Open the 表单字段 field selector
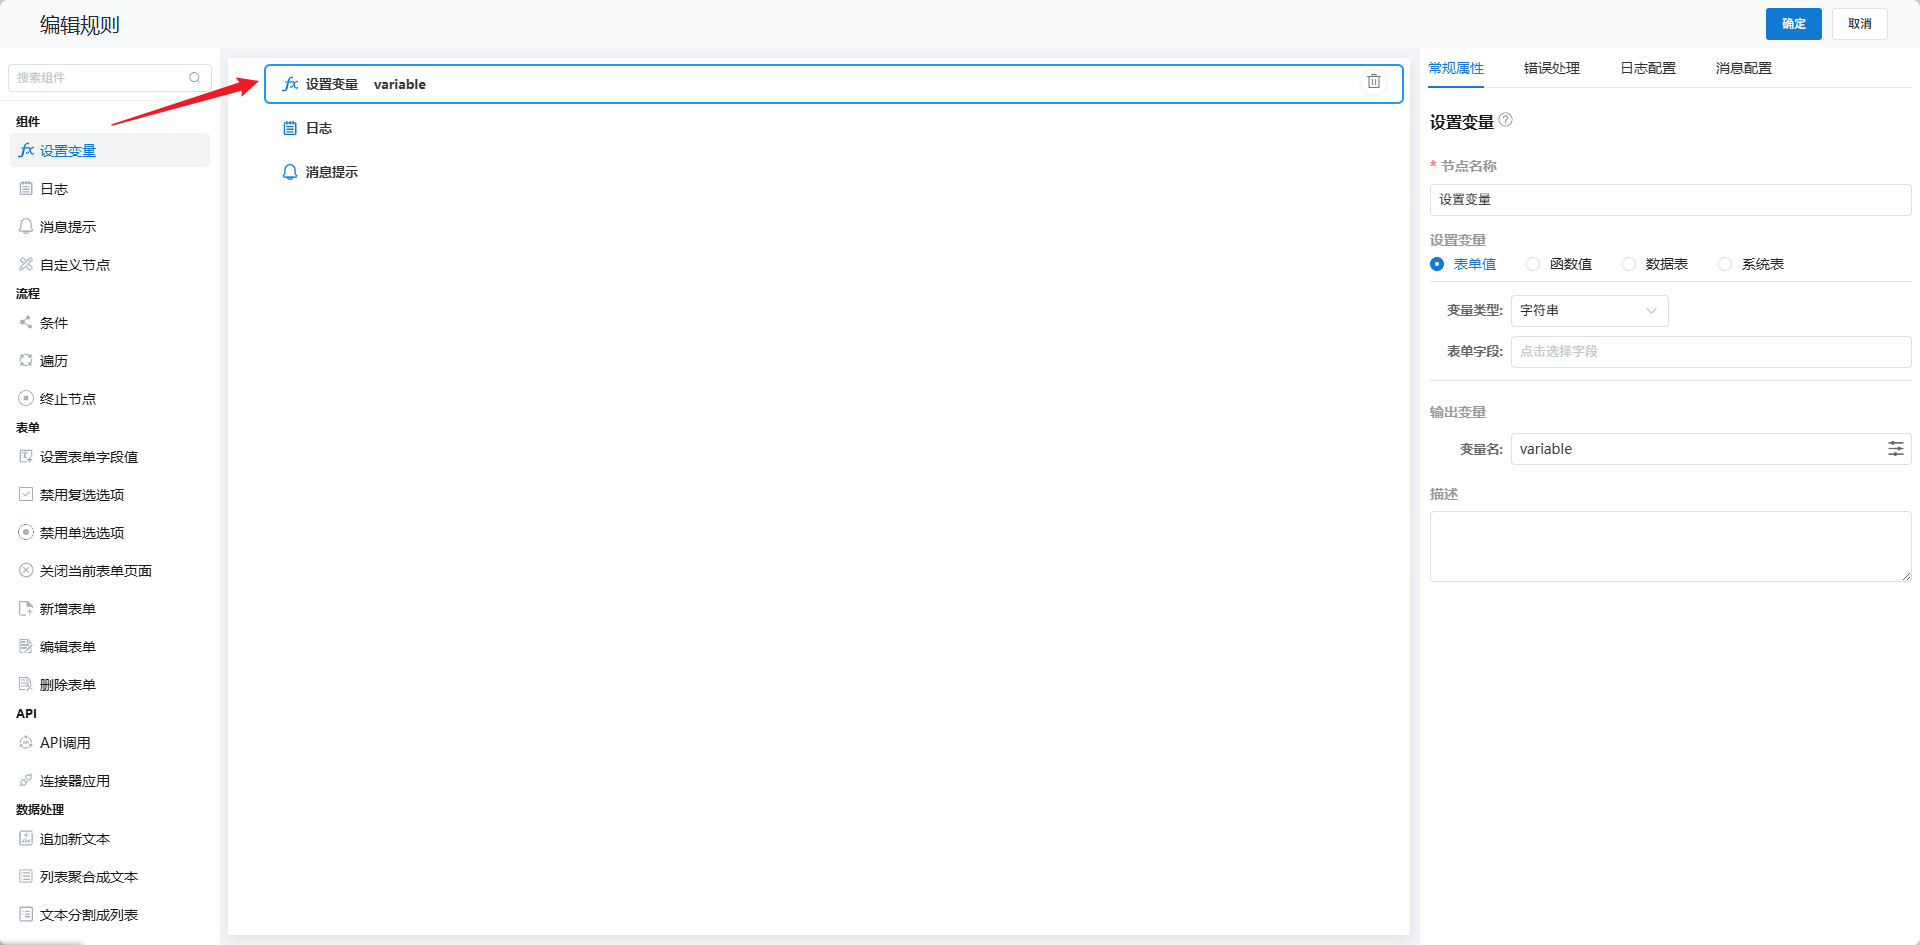The width and height of the screenshot is (1920, 945). (1710, 352)
